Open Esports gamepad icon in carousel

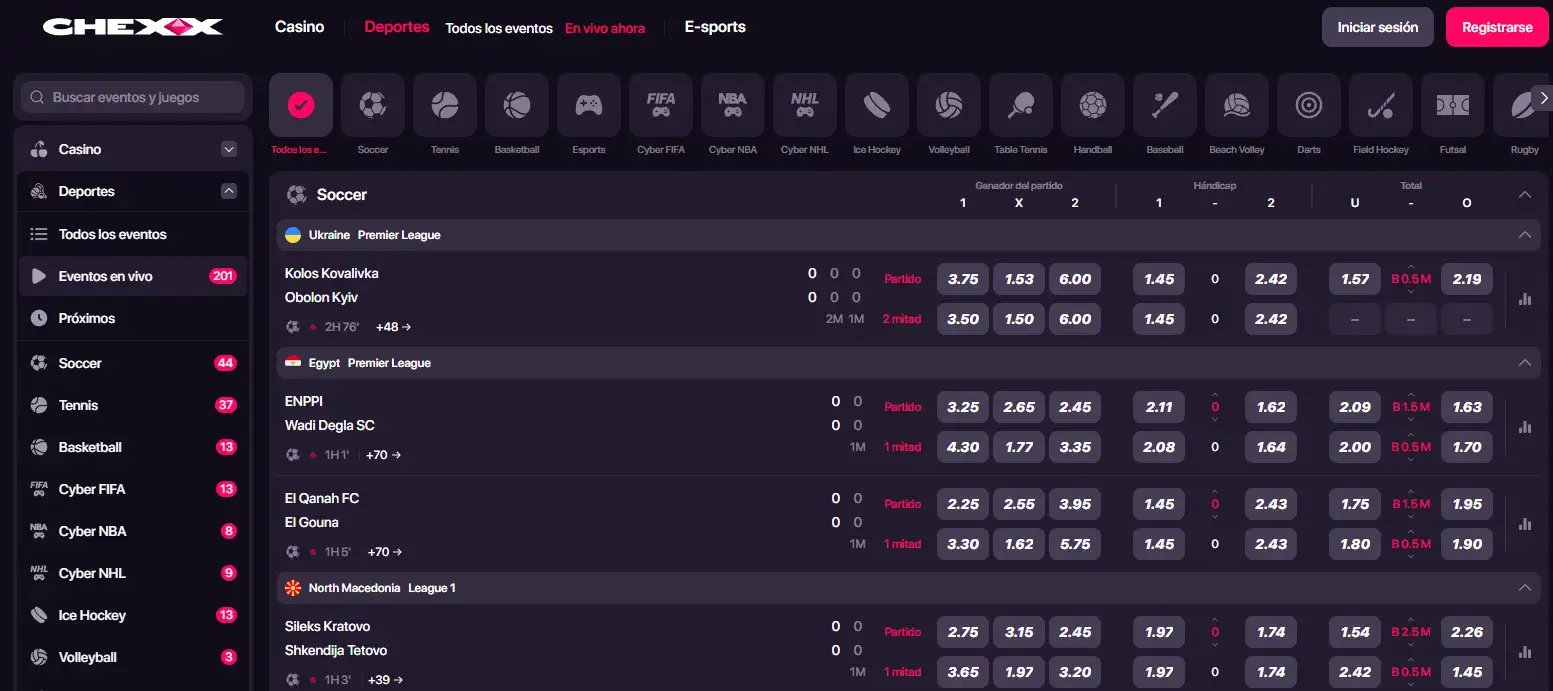click(589, 105)
